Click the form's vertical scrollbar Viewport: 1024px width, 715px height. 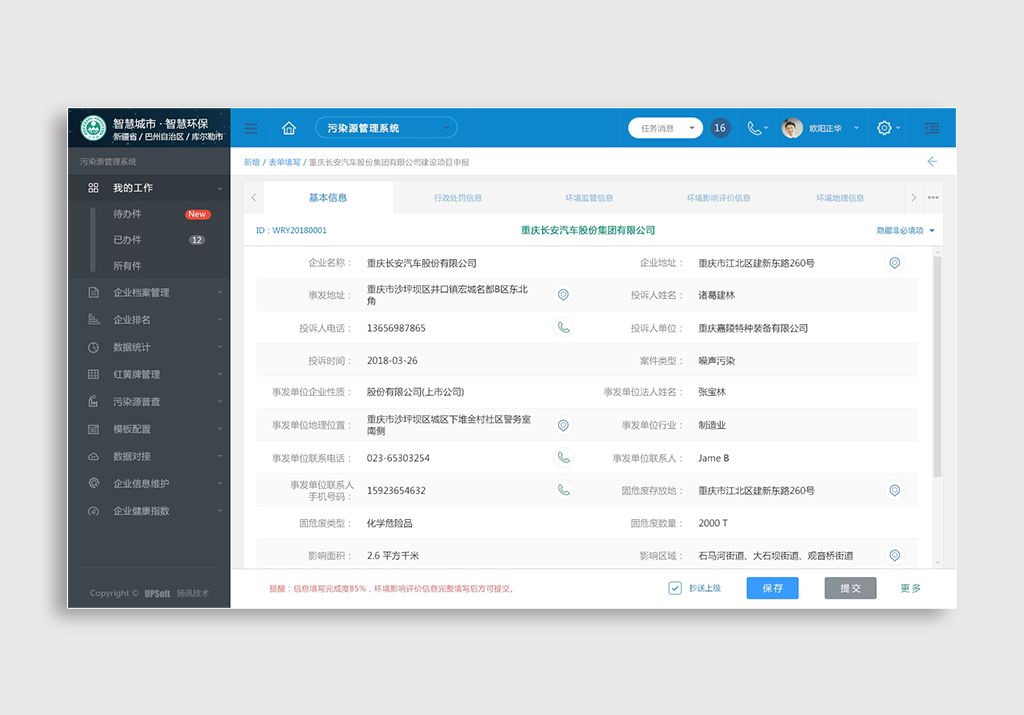point(937,366)
